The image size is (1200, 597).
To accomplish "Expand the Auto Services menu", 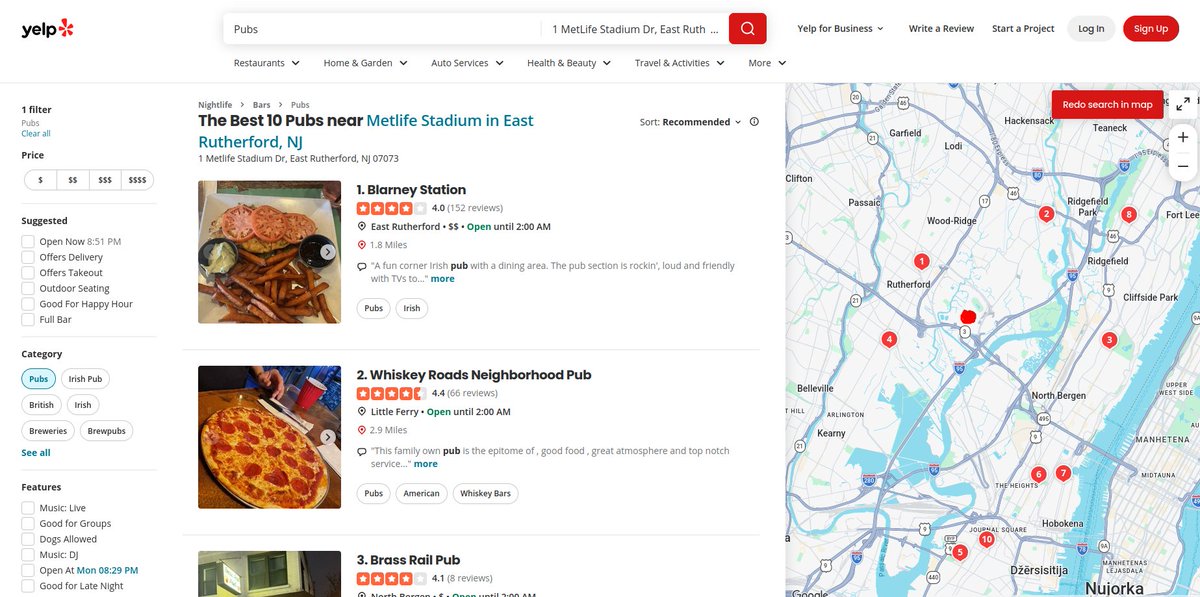I will (468, 63).
